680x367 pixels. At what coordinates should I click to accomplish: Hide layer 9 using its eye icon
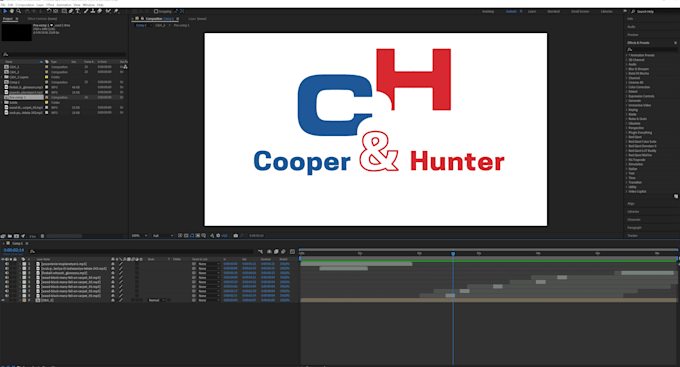coord(3,300)
